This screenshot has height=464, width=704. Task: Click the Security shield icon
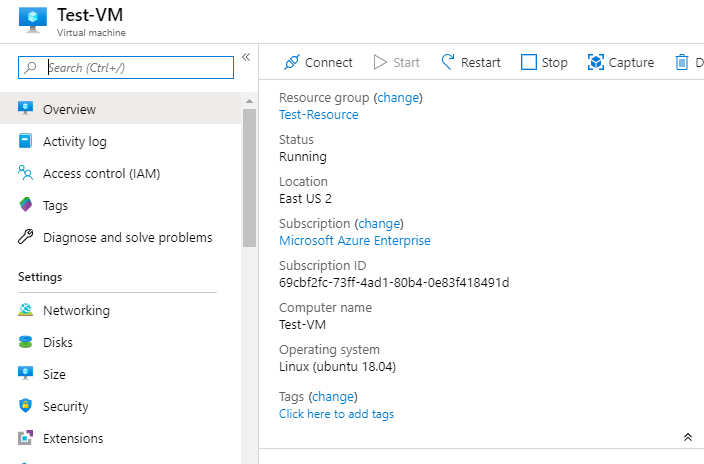point(26,406)
